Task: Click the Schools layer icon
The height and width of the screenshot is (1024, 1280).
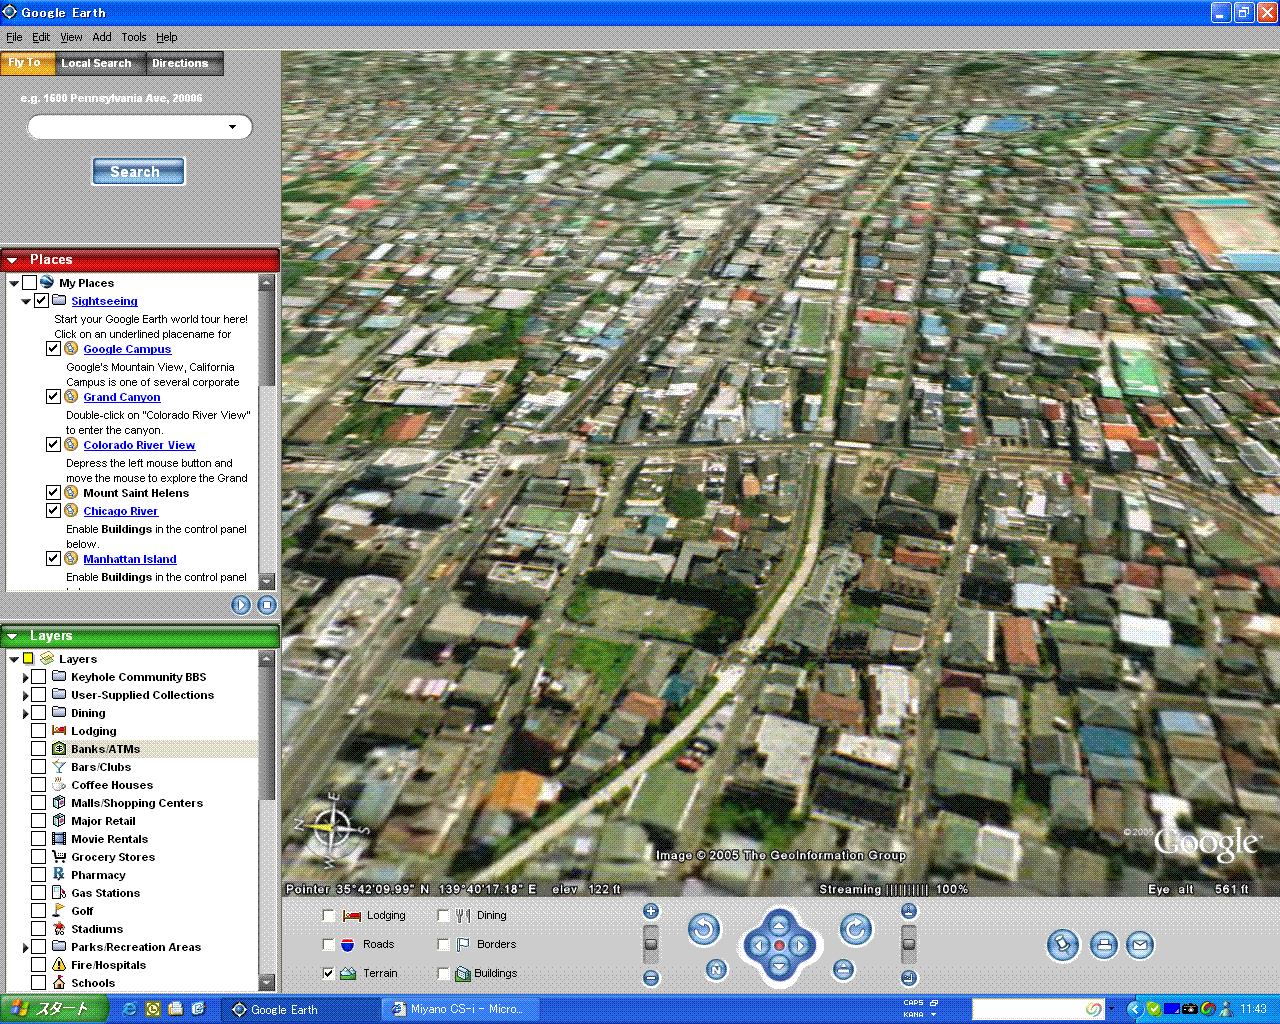Action: (59, 982)
